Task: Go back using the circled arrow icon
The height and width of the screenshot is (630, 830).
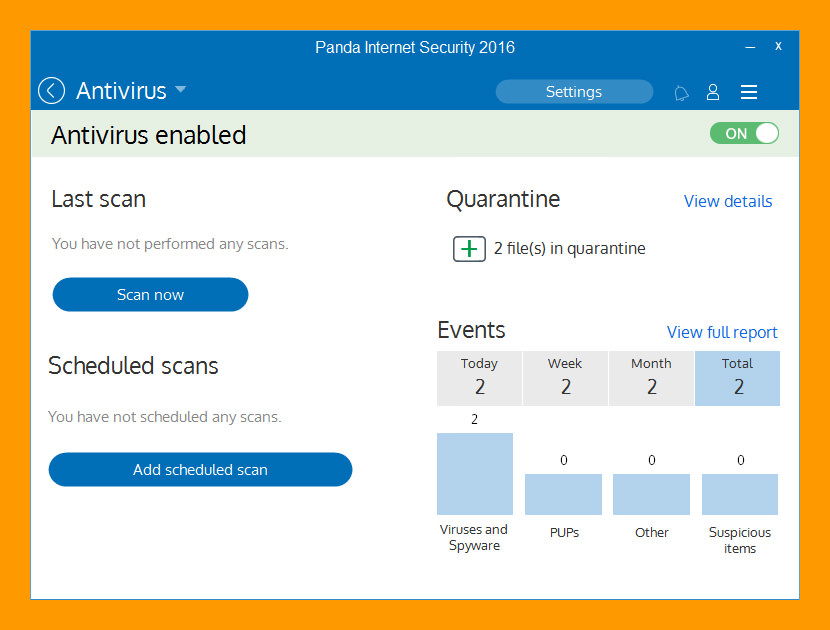Action: 51,91
